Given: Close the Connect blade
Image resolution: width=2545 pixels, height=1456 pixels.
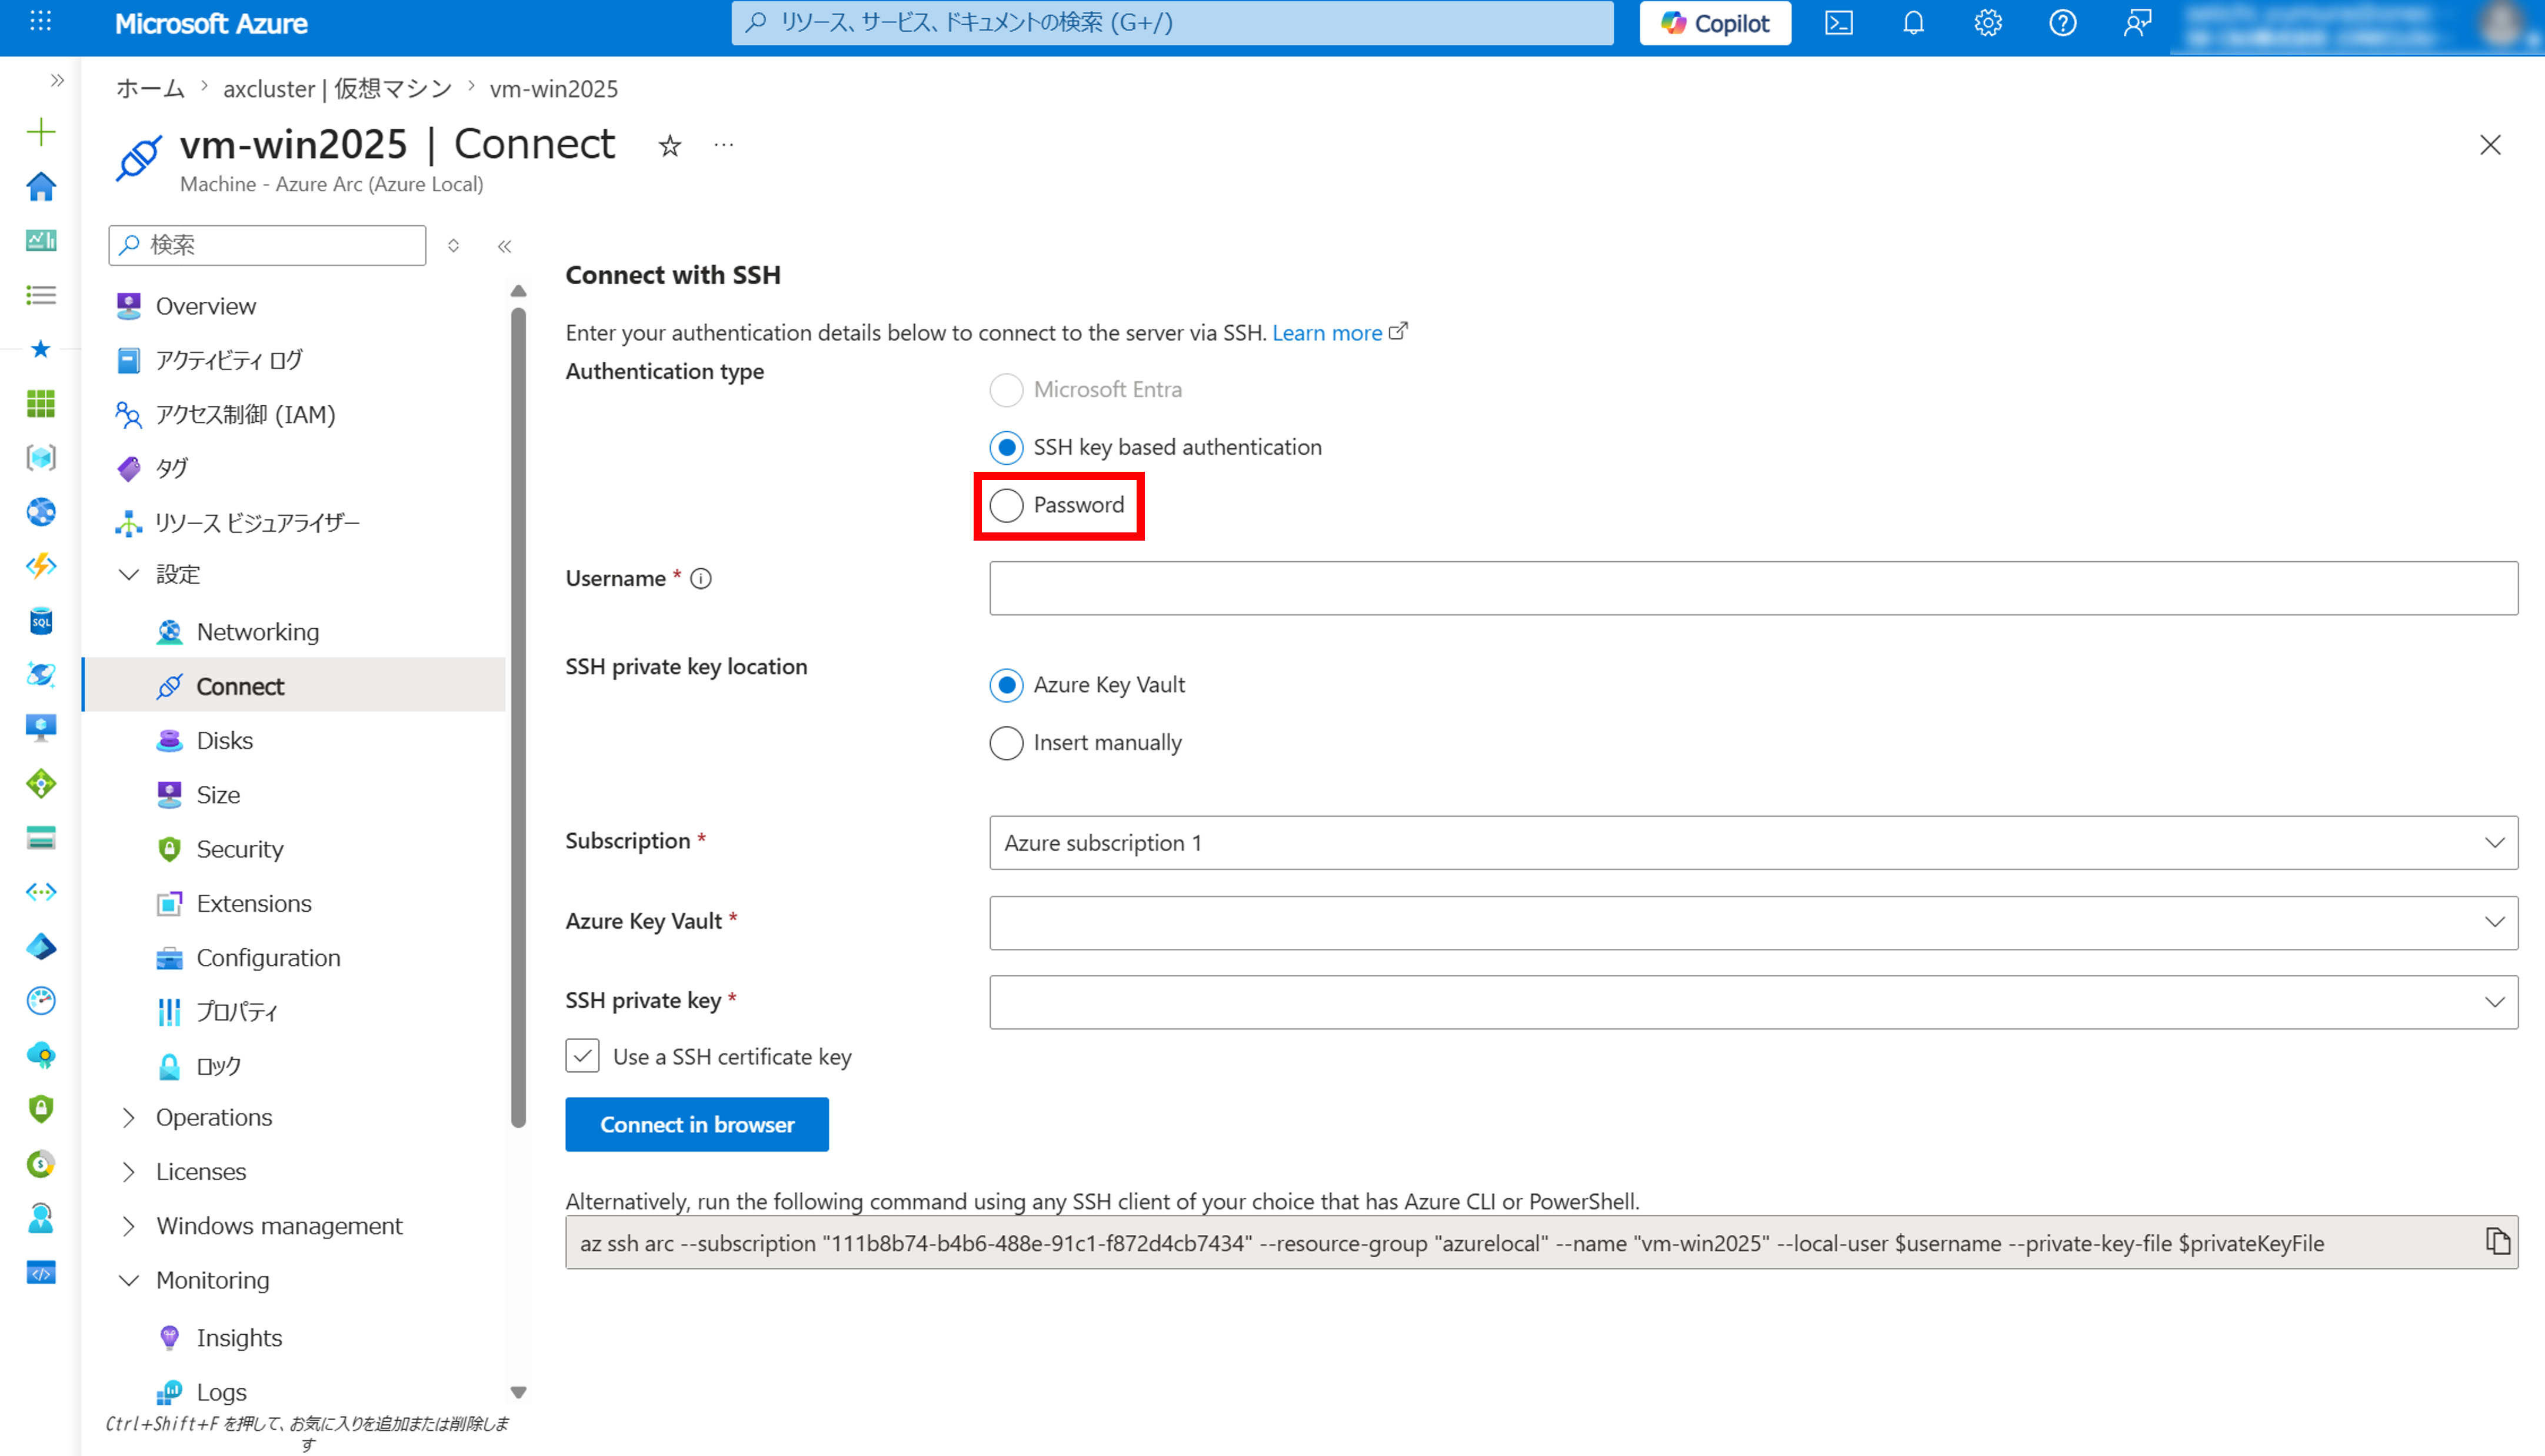Looking at the screenshot, I should (2490, 145).
